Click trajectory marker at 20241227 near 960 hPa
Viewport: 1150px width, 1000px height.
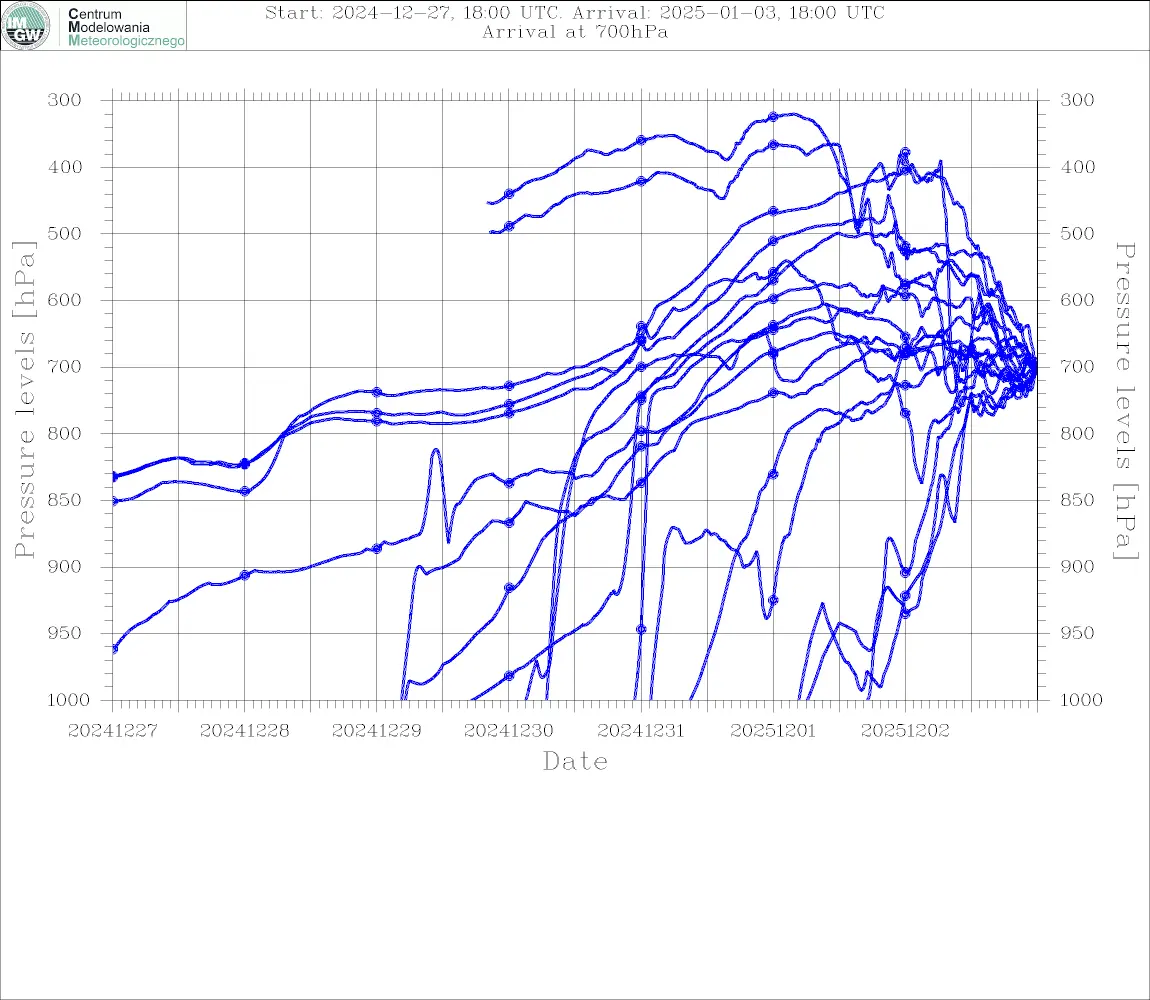[x=114, y=649]
